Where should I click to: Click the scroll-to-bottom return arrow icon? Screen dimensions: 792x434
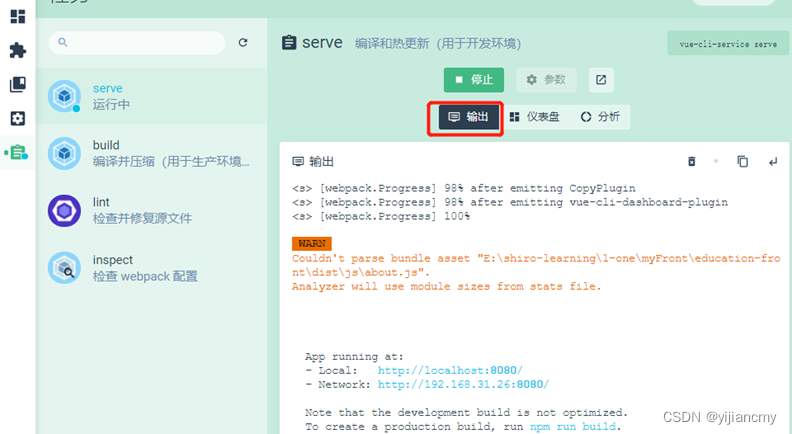pos(773,162)
